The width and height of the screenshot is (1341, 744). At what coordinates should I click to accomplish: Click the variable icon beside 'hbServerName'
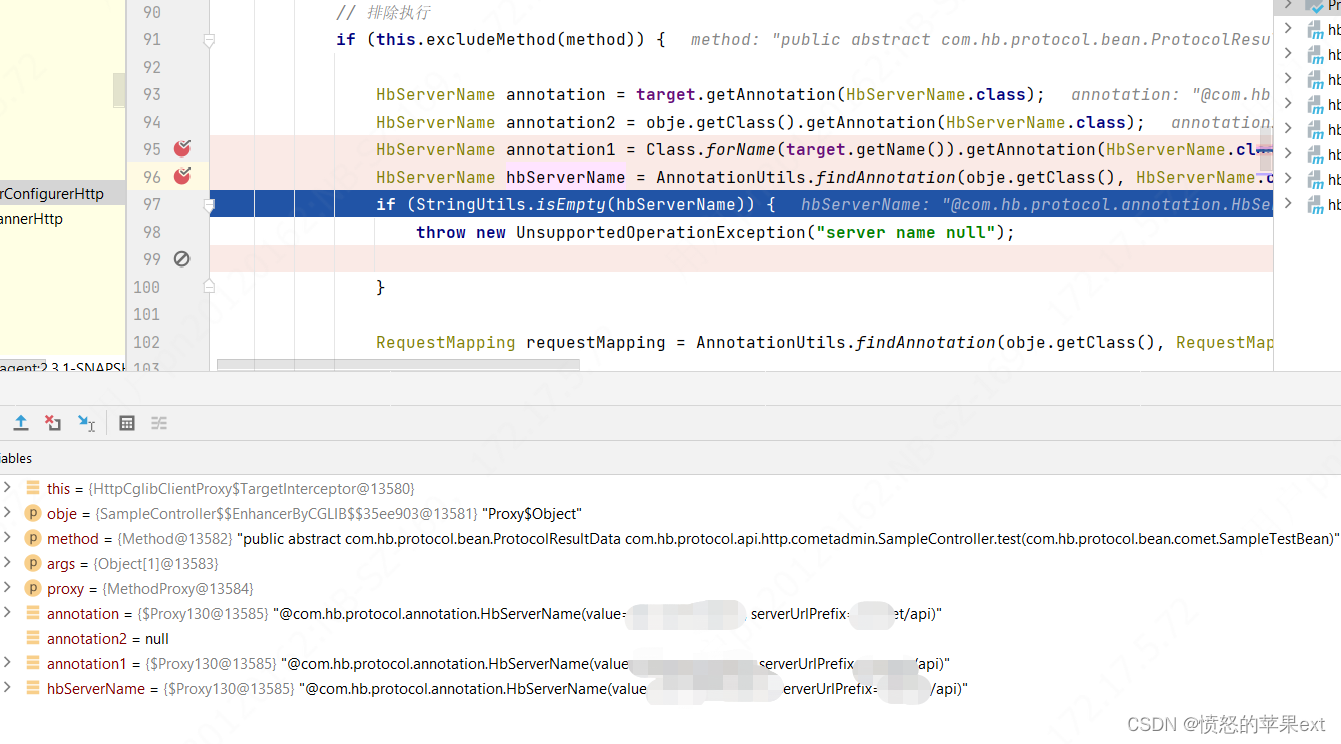click(x=33, y=689)
